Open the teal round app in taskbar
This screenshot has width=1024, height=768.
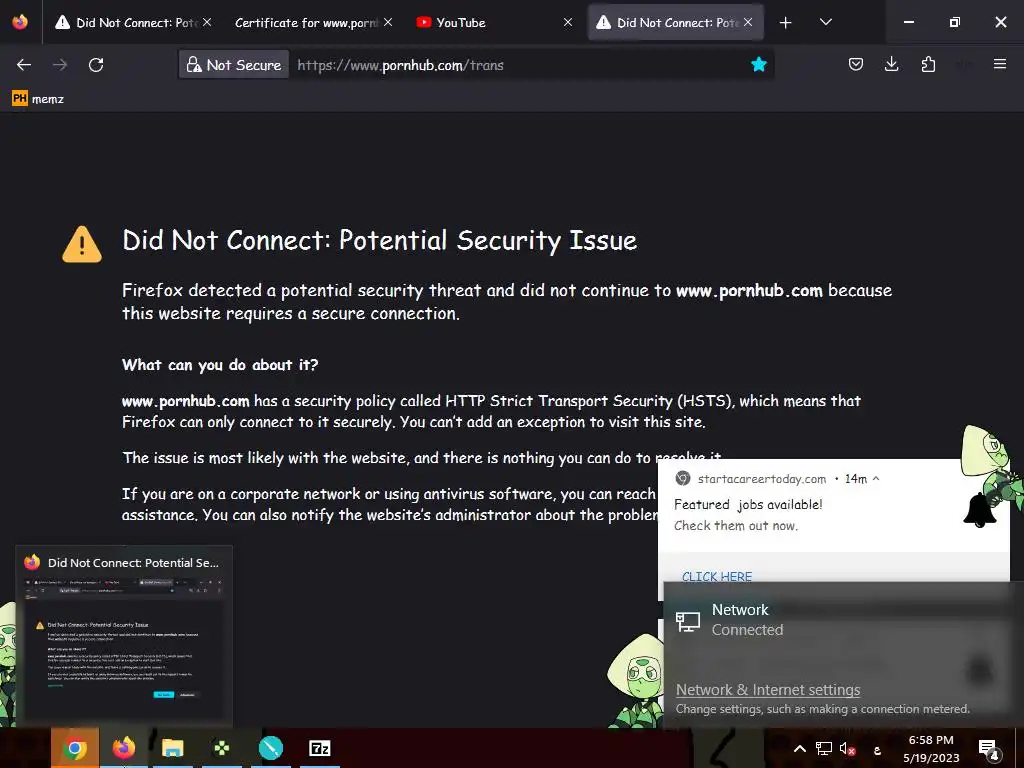[x=270, y=748]
